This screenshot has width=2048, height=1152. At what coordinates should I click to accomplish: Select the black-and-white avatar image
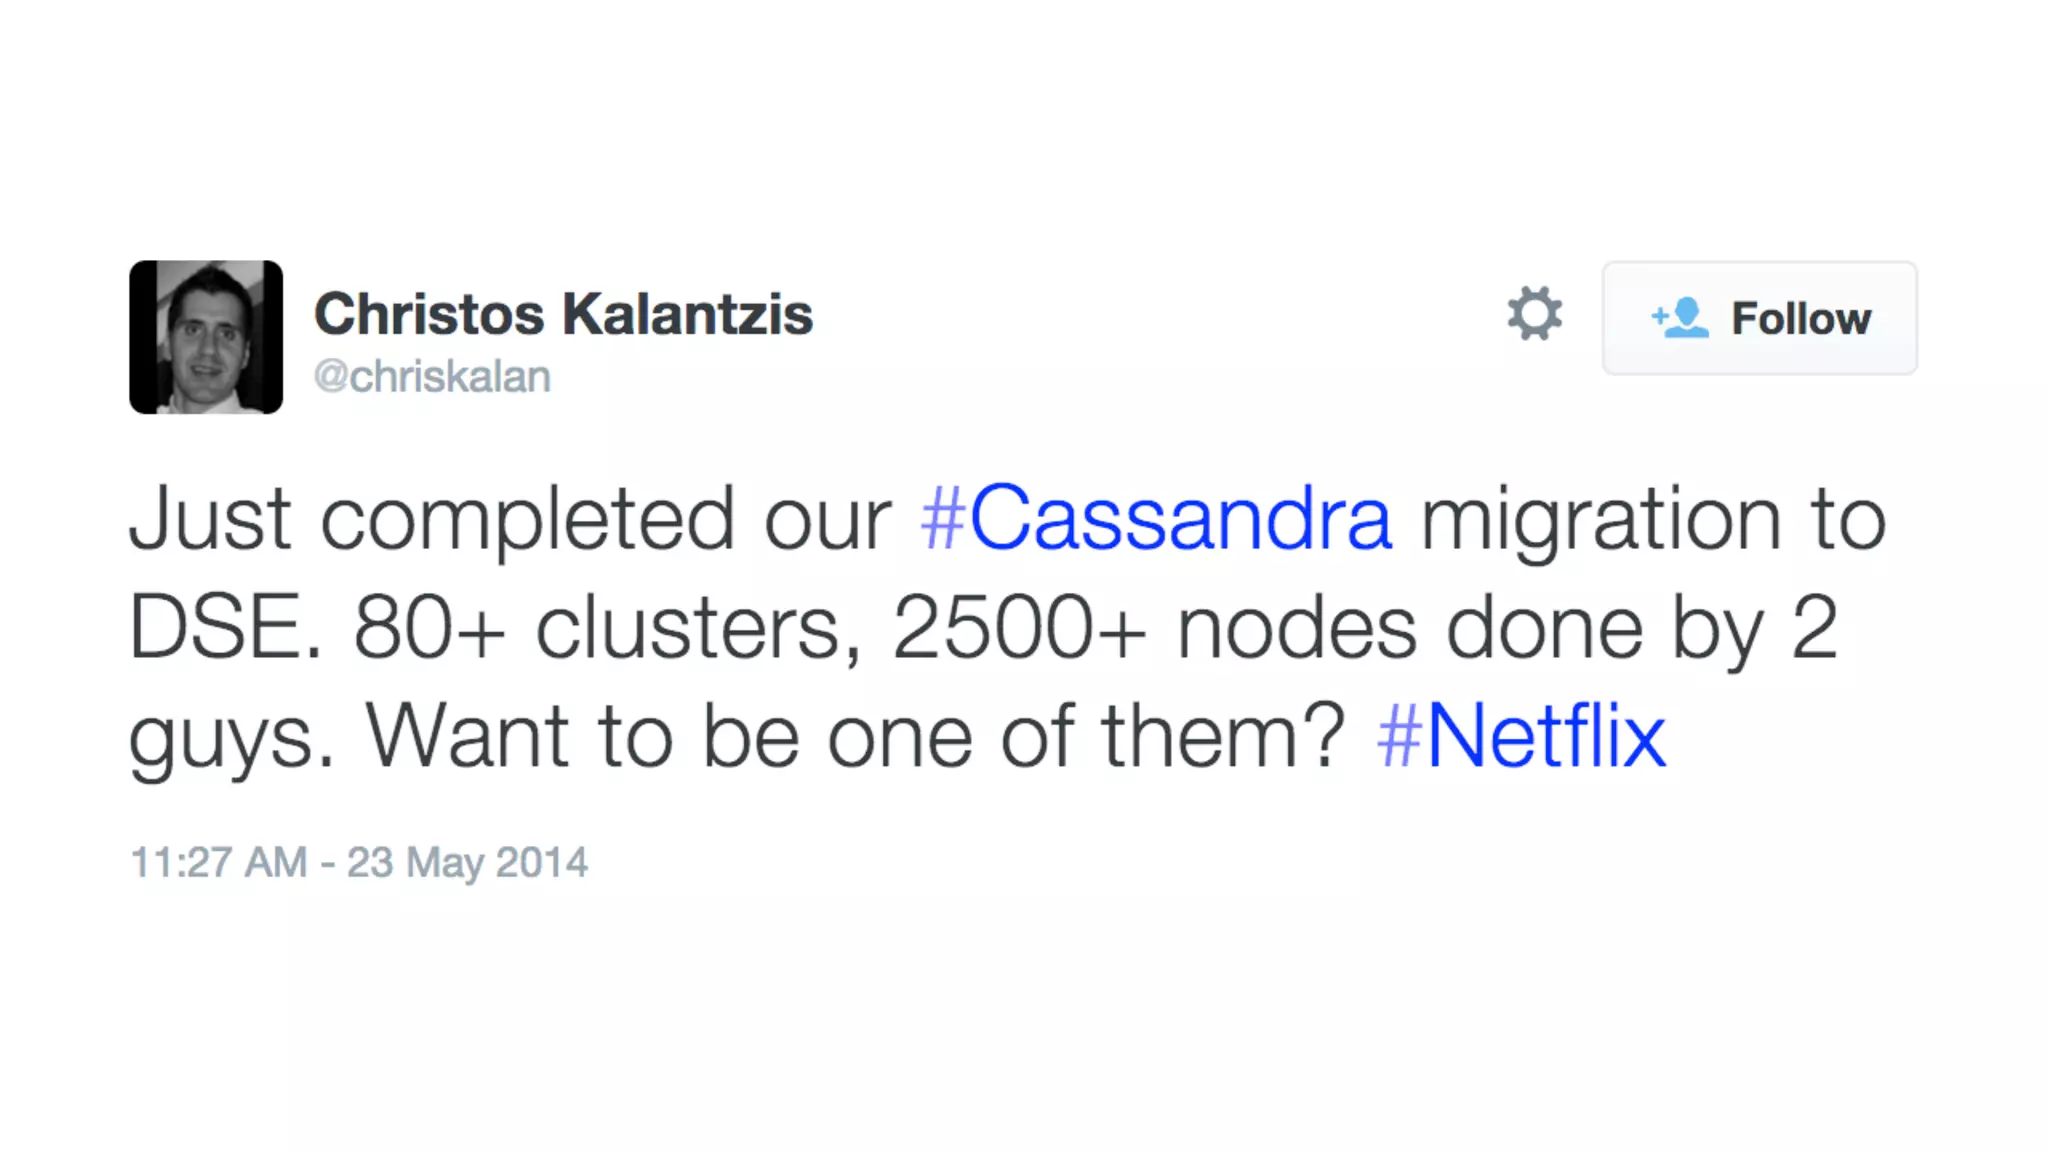click(x=206, y=337)
